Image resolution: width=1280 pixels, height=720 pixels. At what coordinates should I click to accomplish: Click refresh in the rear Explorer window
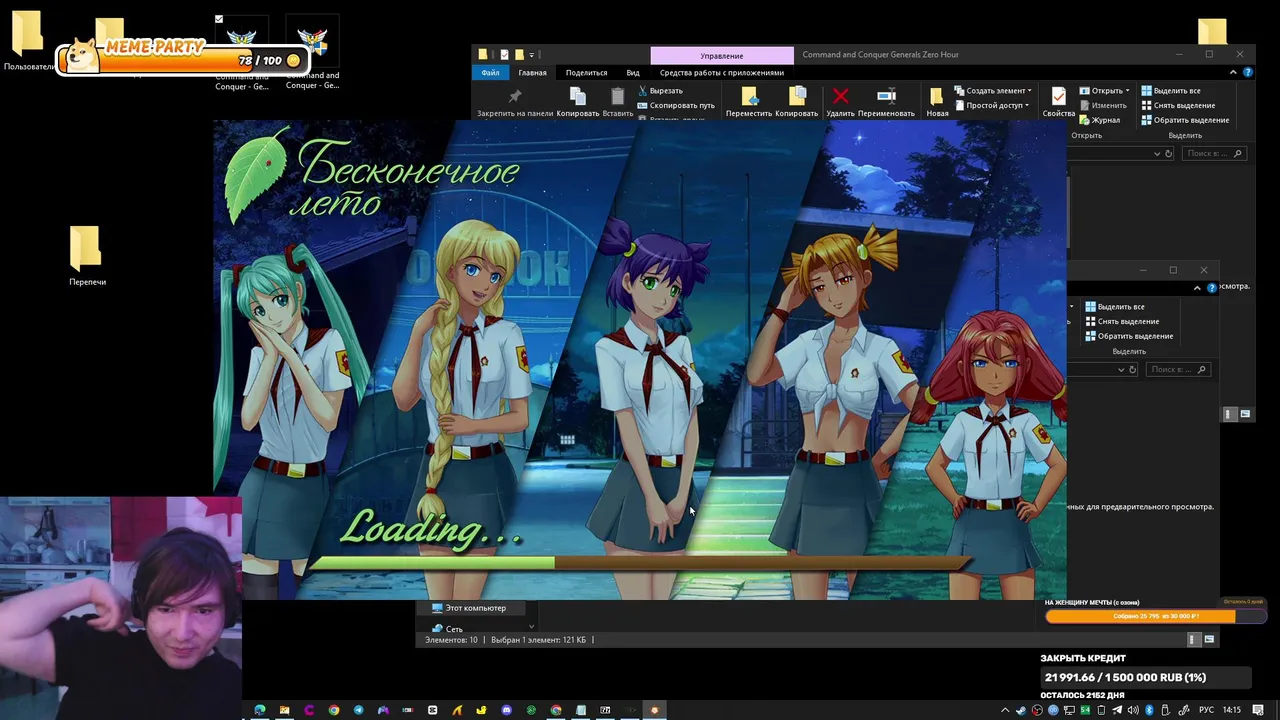point(1132,369)
